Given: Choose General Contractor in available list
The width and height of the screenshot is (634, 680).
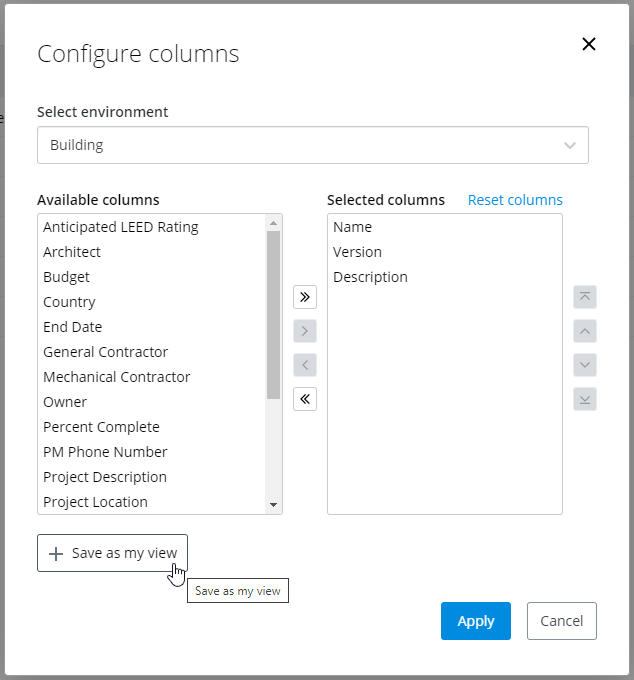Looking at the screenshot, I should (x=105, y=352).
